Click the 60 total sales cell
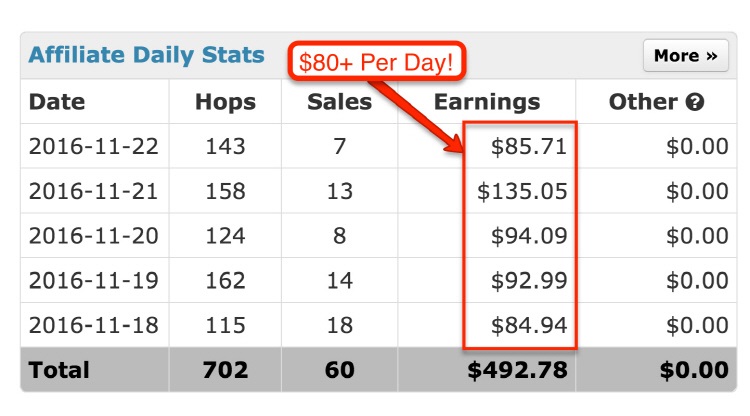The image size is (750, 416). click(x=340, y=370)
